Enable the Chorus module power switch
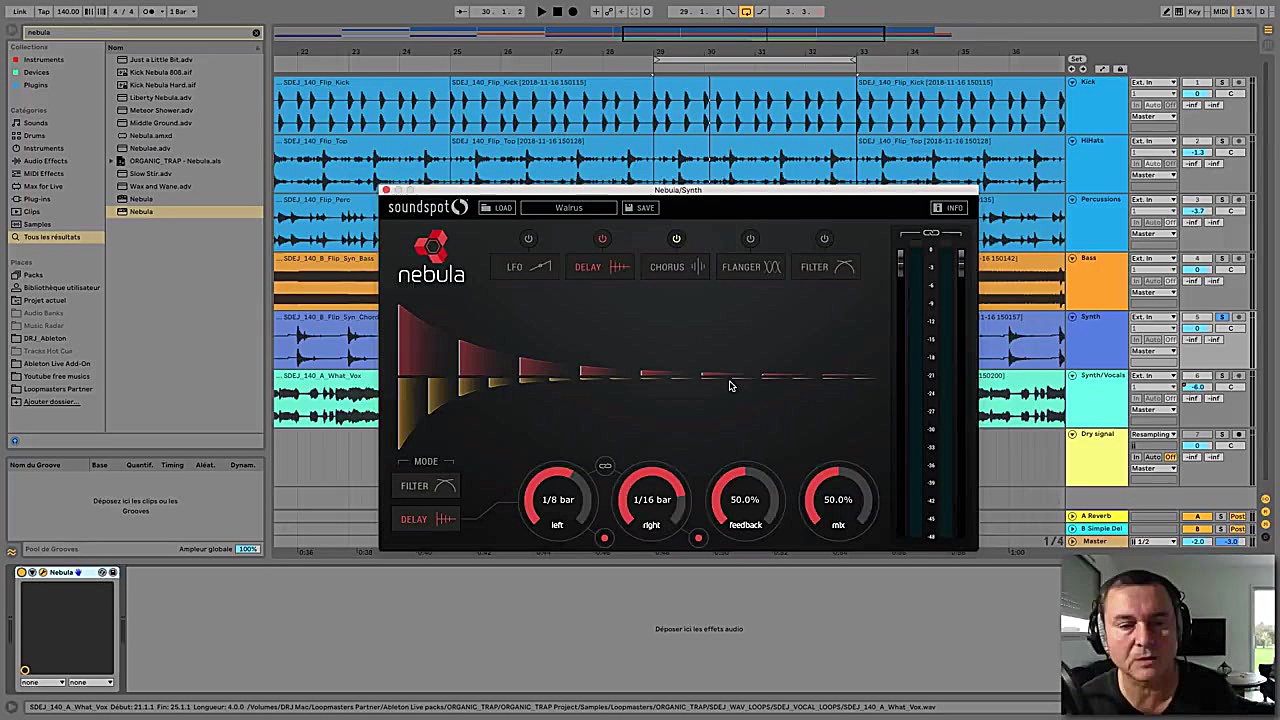Screen dimensions: 1280x720 tap(676, 238)
